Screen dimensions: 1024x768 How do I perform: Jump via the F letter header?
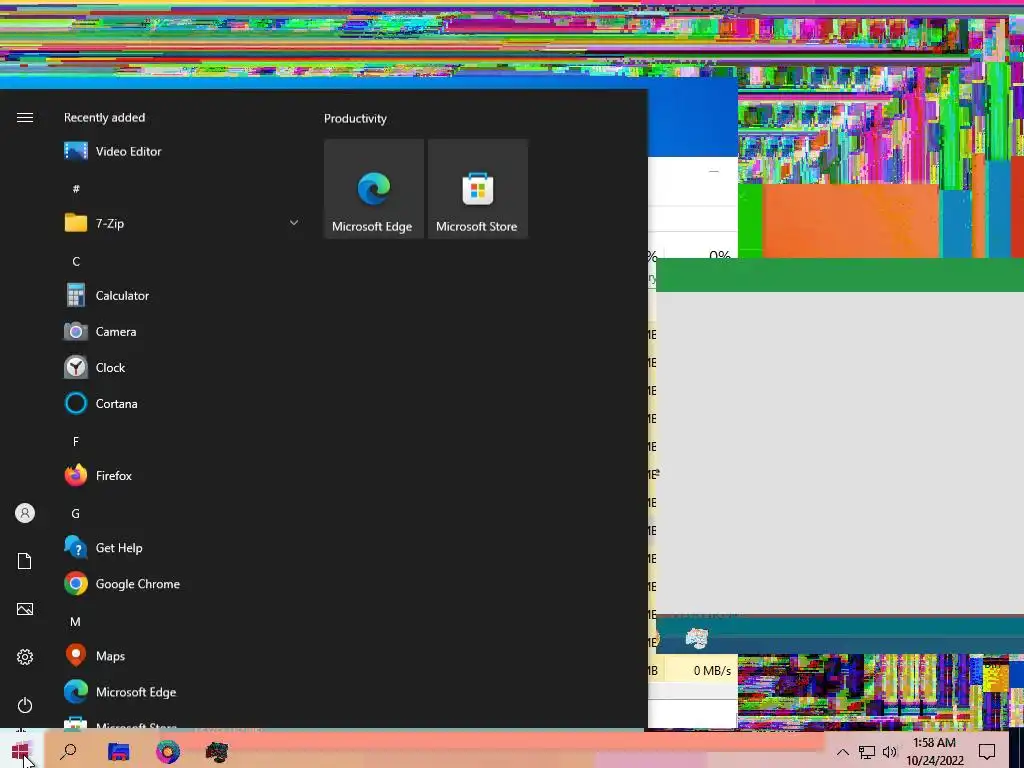pyautogui.click(x=76, y=441)
